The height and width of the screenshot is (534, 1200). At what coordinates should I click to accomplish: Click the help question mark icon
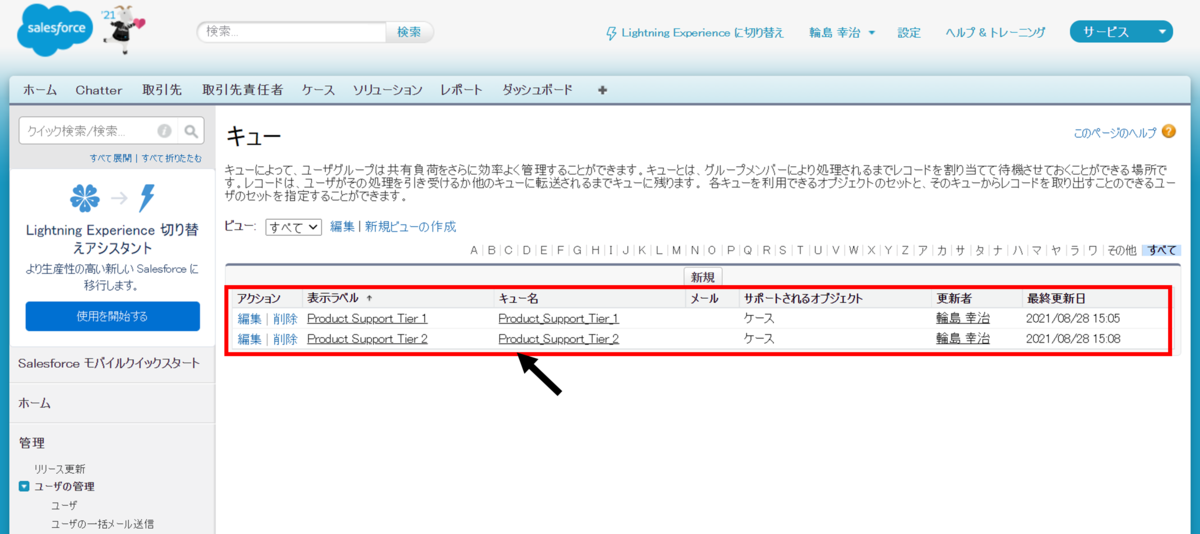pos(1169,132)
